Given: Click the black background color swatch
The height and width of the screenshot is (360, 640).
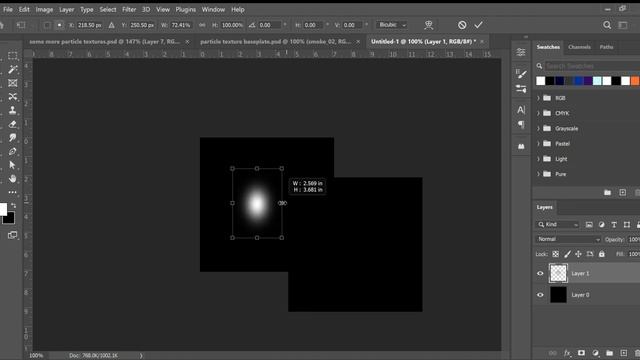Looking at the screenshot, I should click(x=9, y=218).
